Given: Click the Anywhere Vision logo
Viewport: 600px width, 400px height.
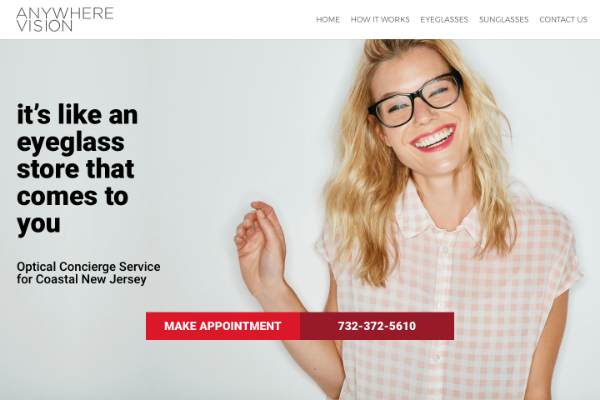Looking at the screenshot, I should (65, 20).
